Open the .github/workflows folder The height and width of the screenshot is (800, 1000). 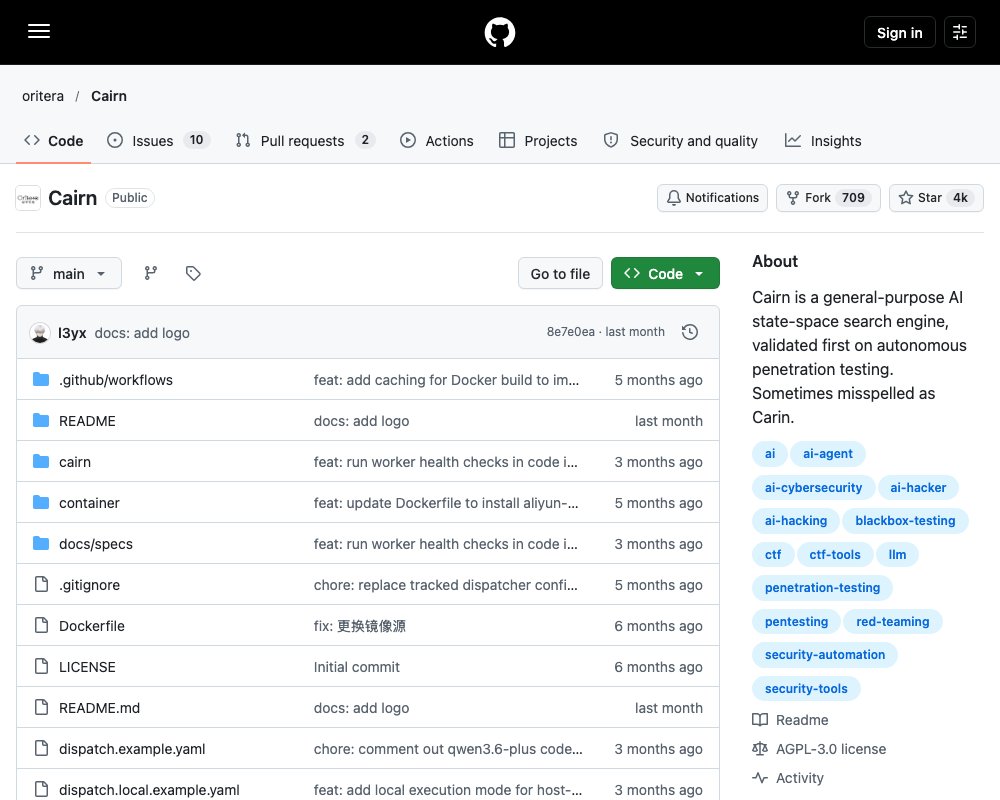[x=115, y=380]
